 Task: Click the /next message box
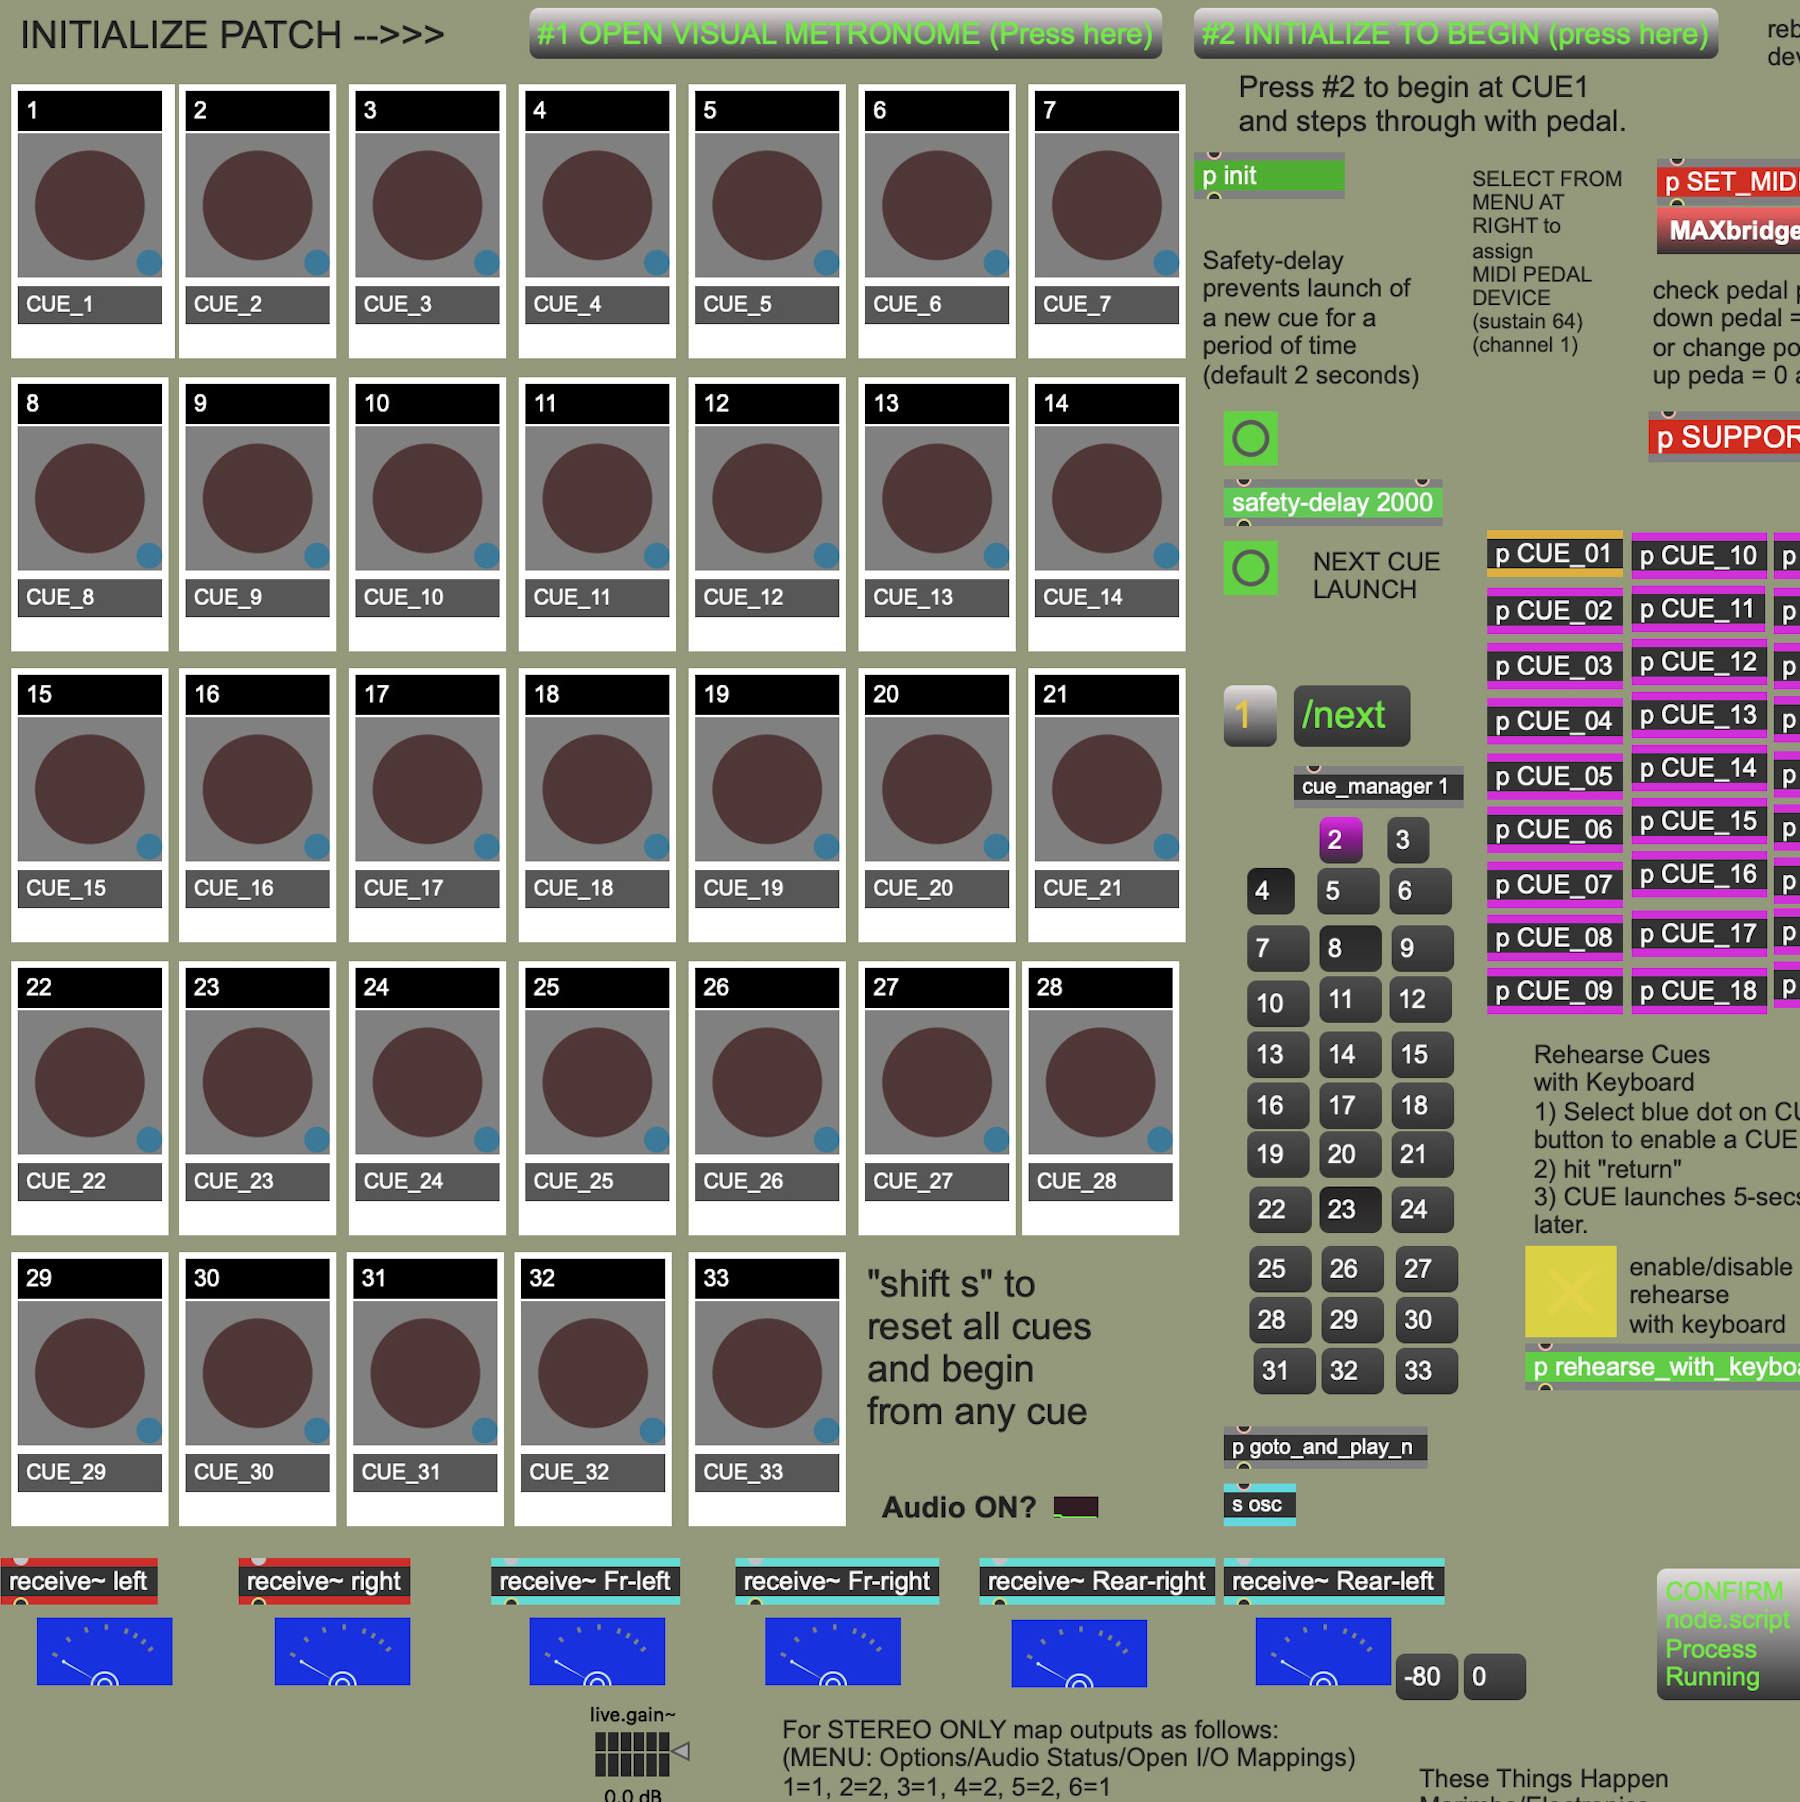[x=1350, y=716]
